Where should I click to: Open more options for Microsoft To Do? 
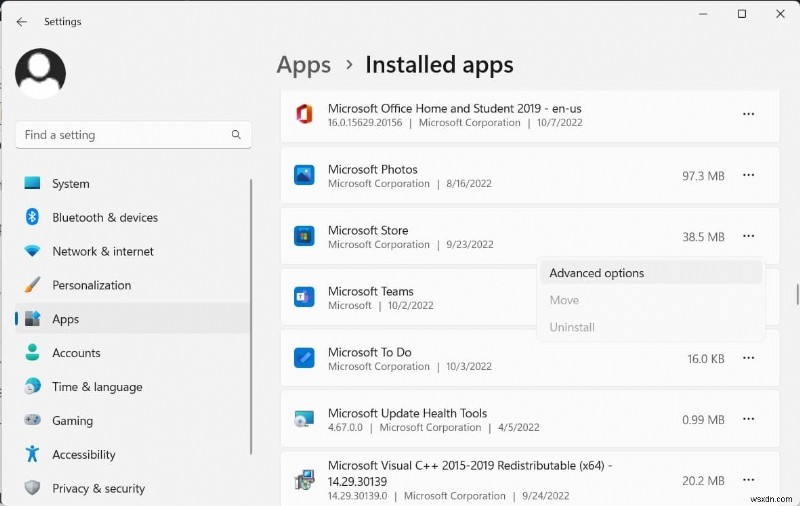tap(748, 358)
